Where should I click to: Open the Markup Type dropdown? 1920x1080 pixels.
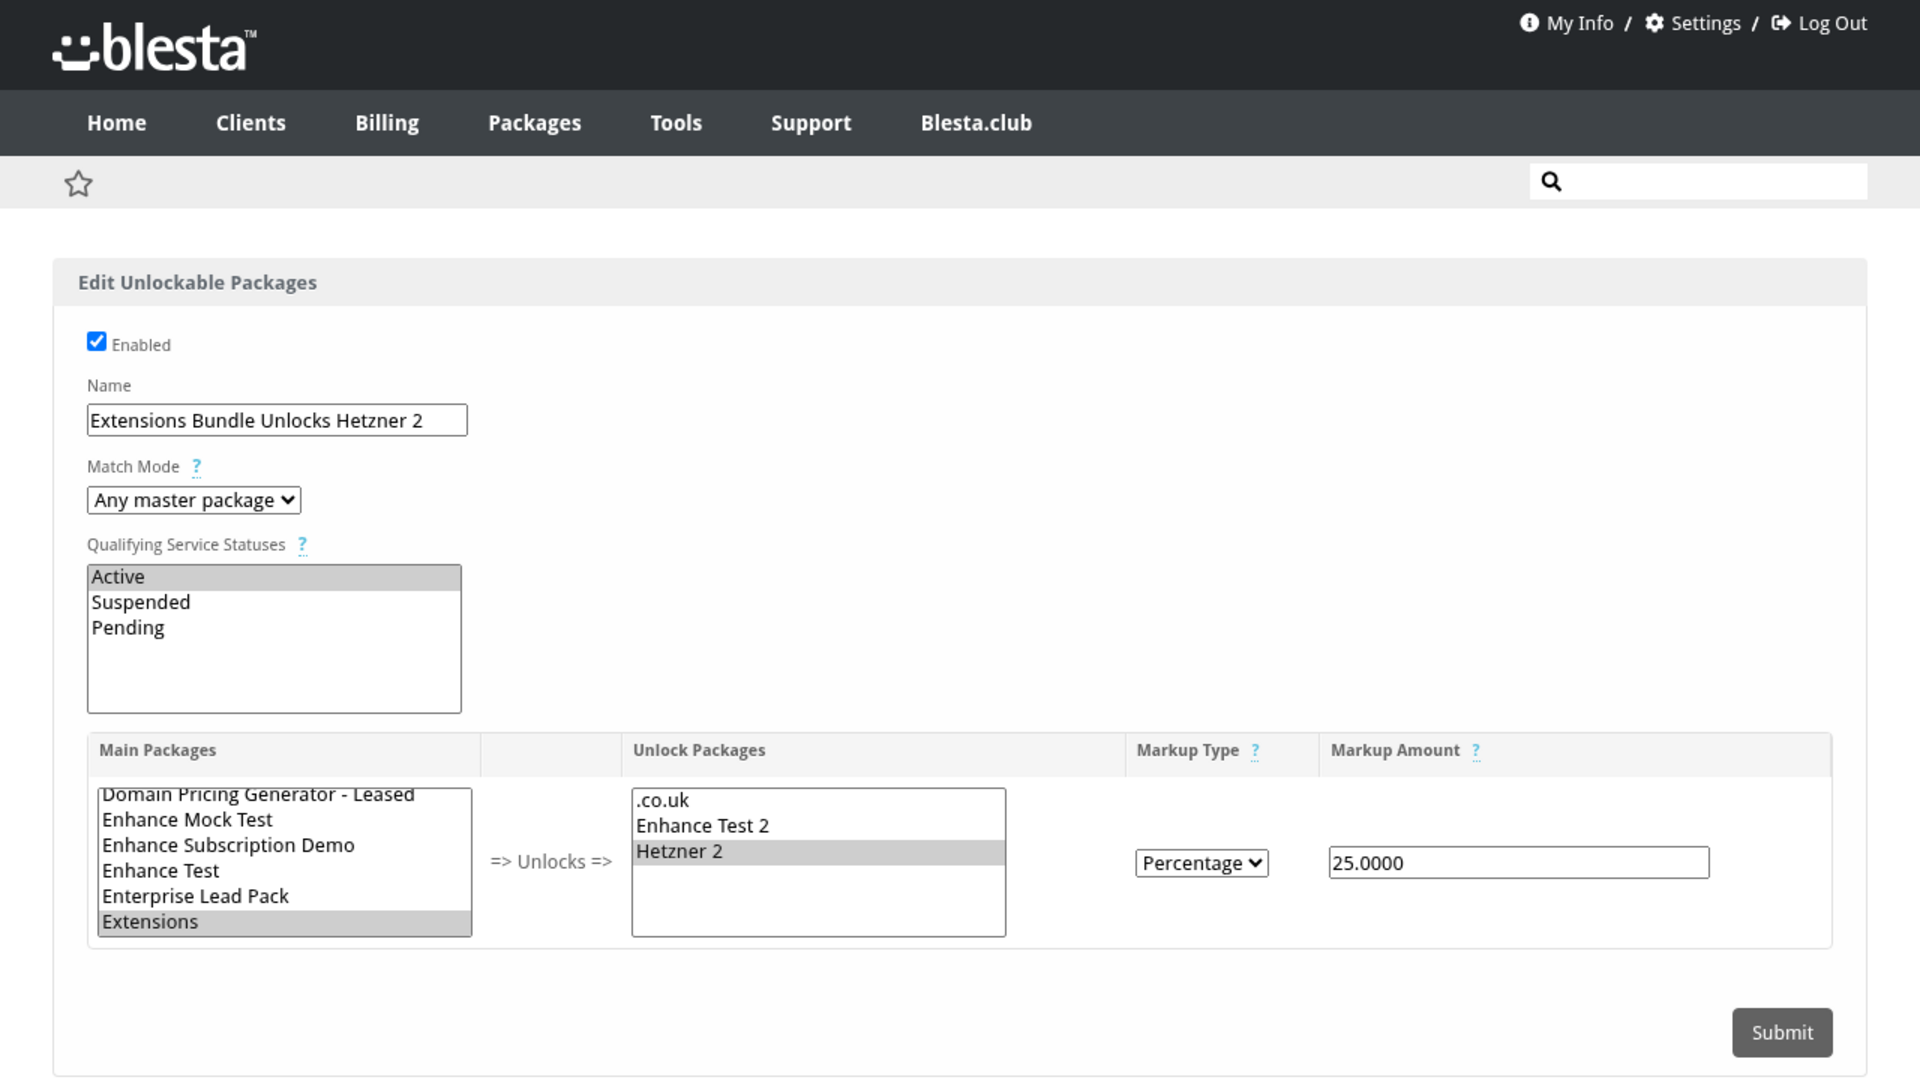point(1202,863)
